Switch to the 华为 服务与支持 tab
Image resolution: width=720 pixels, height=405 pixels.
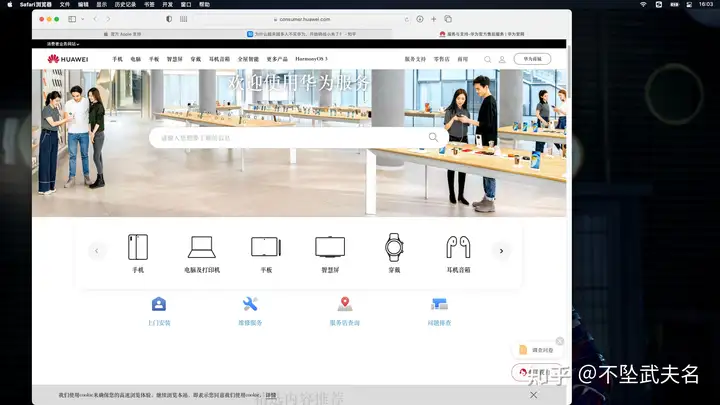tap(481, 34)
